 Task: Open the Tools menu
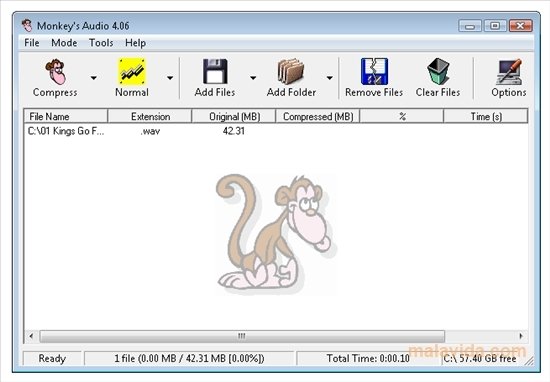pos(101,43)
